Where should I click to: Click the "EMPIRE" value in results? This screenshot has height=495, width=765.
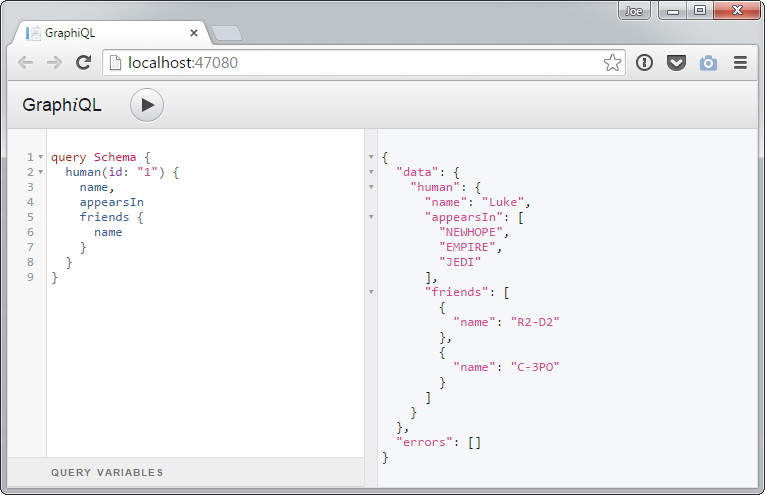click(467, 247)
